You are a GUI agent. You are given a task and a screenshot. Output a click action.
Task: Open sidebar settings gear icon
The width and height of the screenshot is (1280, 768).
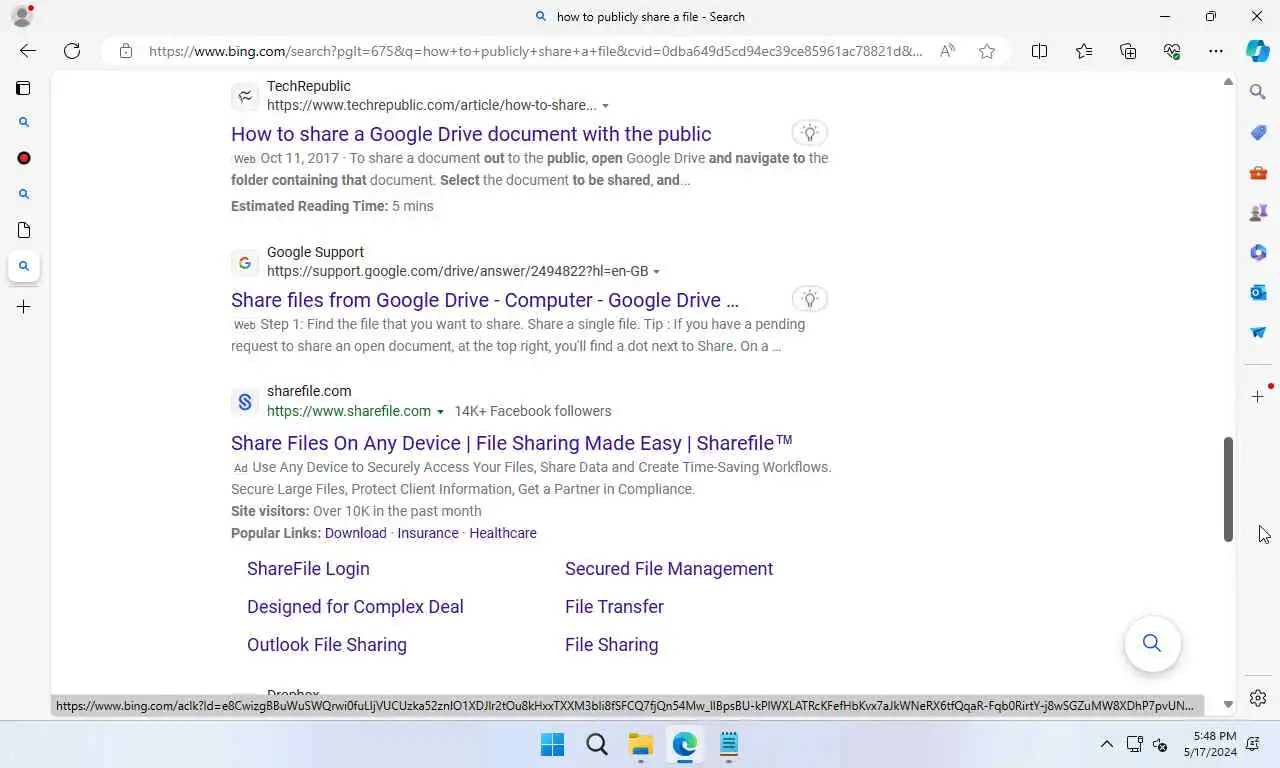coord(1258,698)
